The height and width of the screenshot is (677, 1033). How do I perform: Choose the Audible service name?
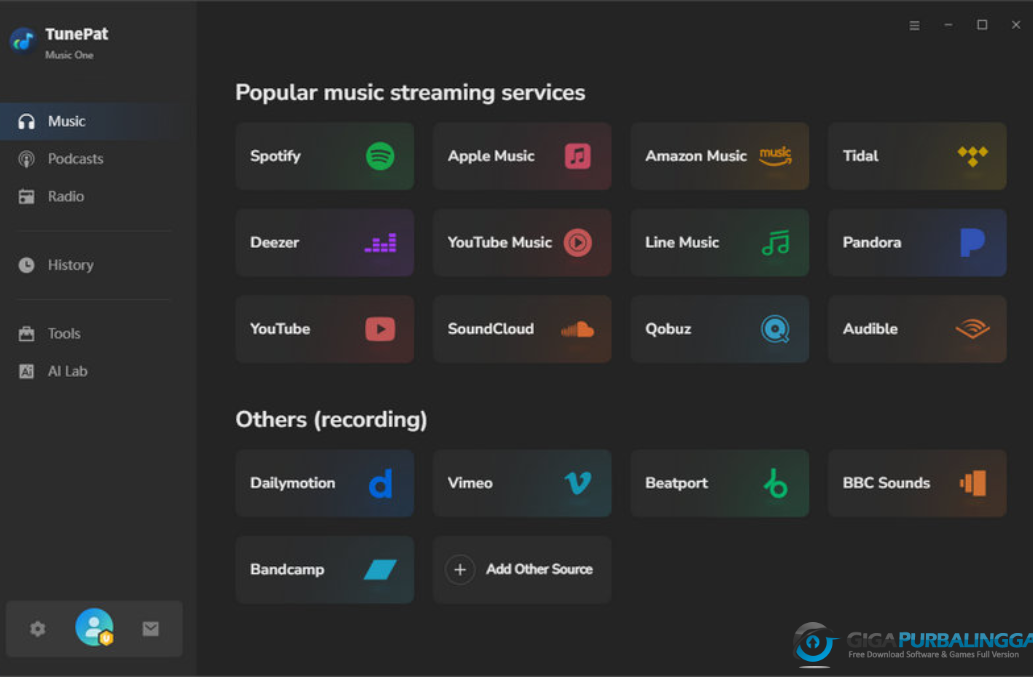coord(870,329)
